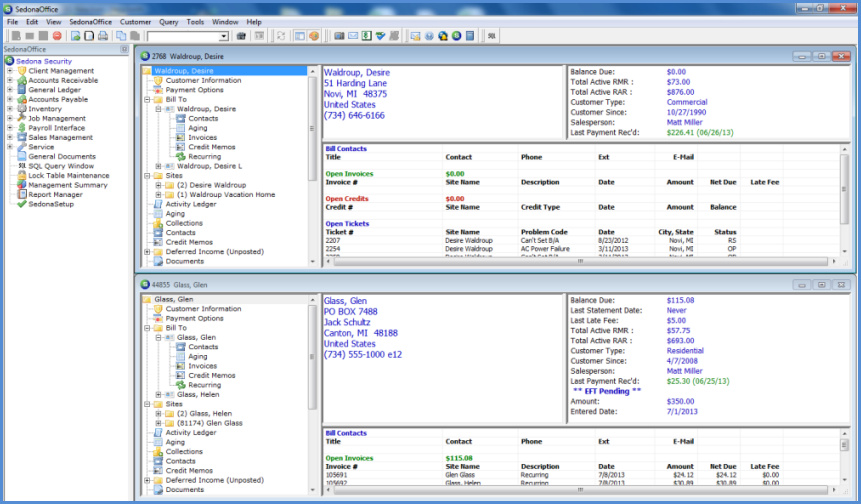
Task: Click the SQL toolbar icon
Action: point(492,36)
